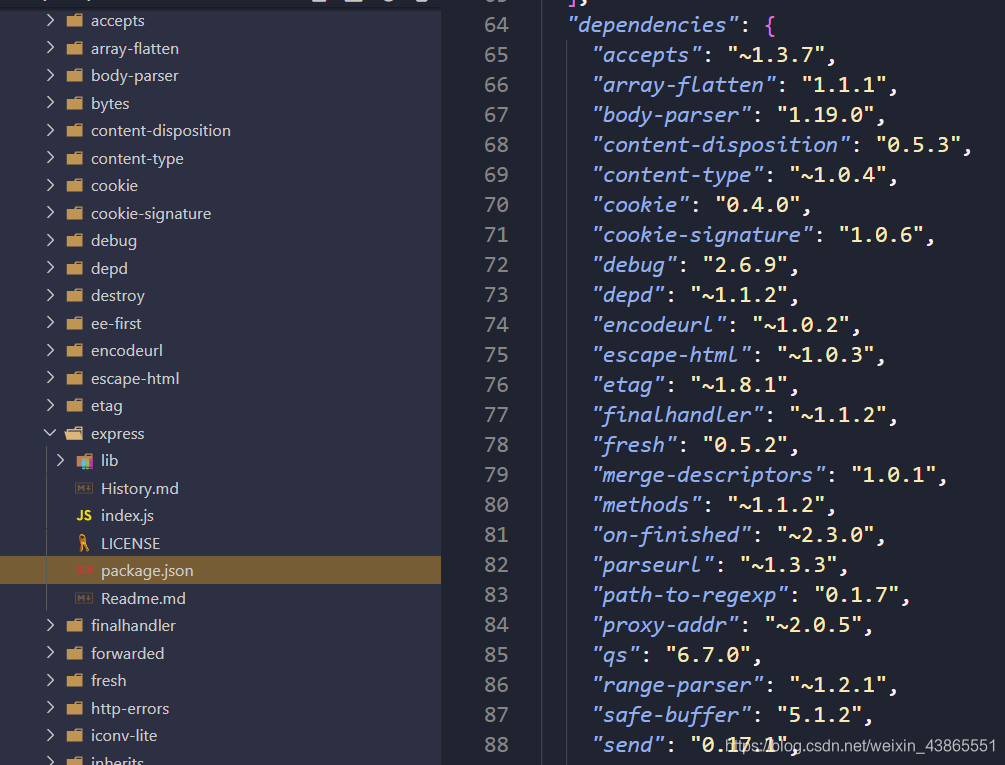The height and width of the screenshot is (765, 1005).
Task: Click the bytes folder icon
Action: pyautogui.click(x=75, y=103)
